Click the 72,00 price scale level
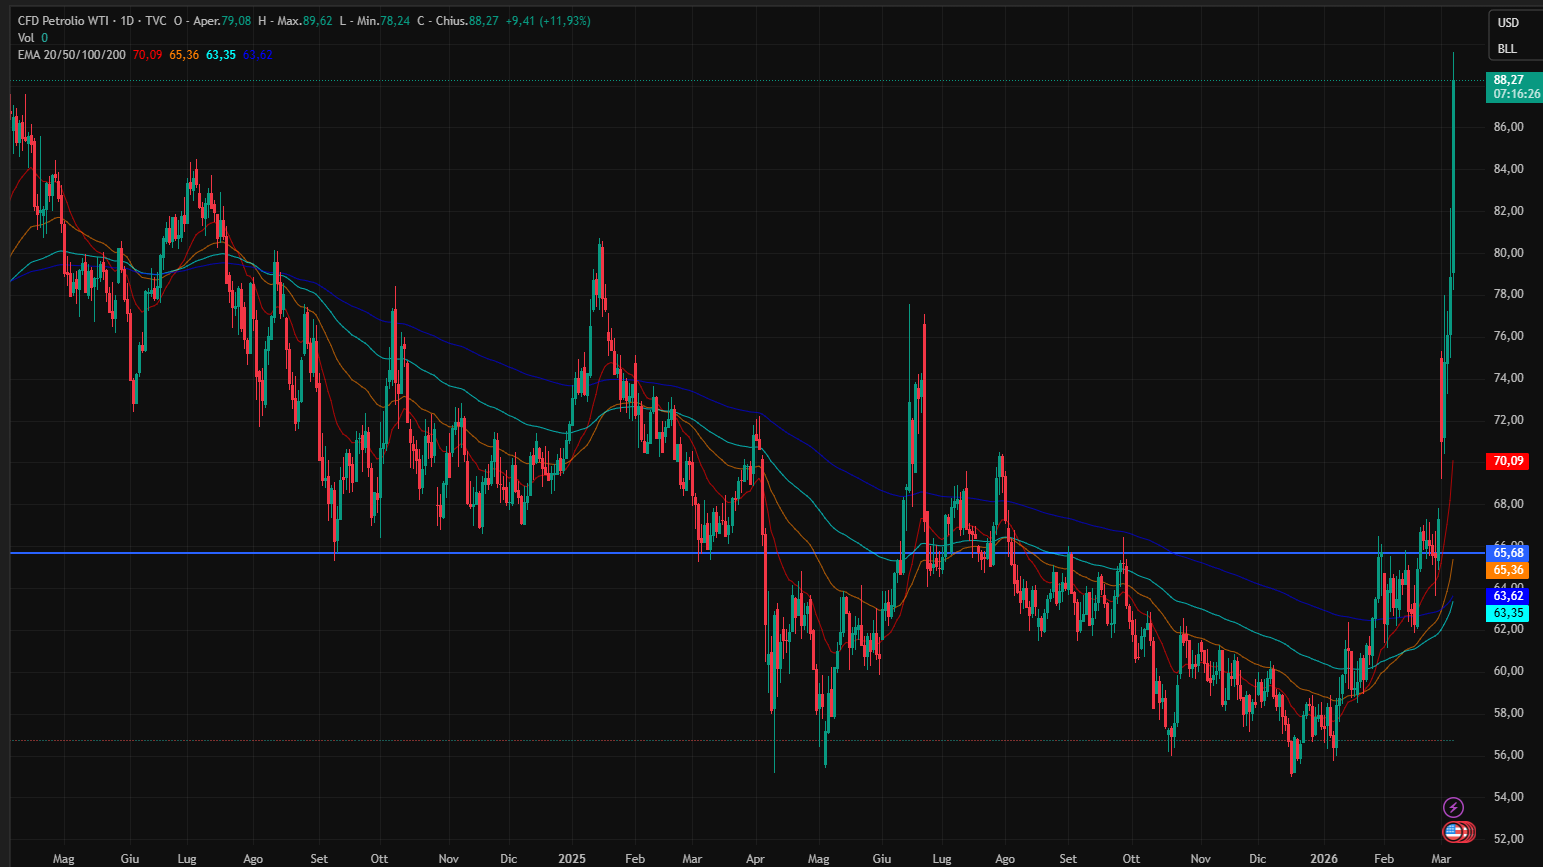The height and width of the screenshot is (867, 1543). tap(1508, 420)
